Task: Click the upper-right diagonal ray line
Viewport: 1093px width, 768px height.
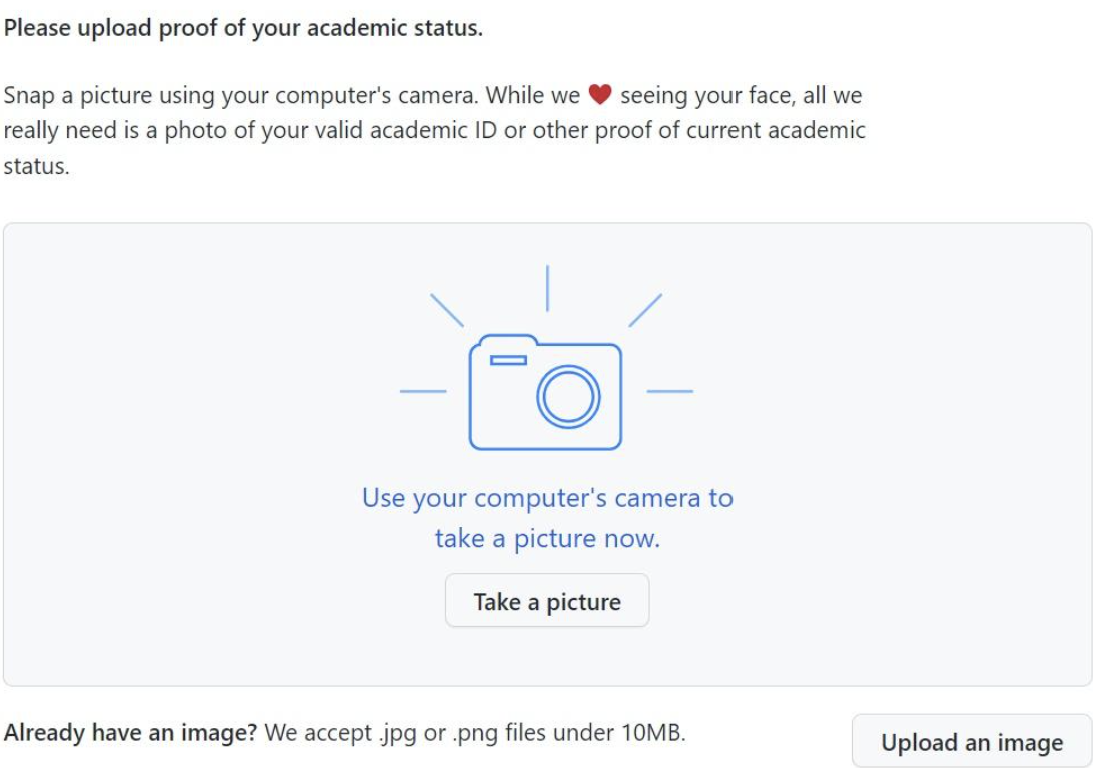Action: click(x=645, y=310)
